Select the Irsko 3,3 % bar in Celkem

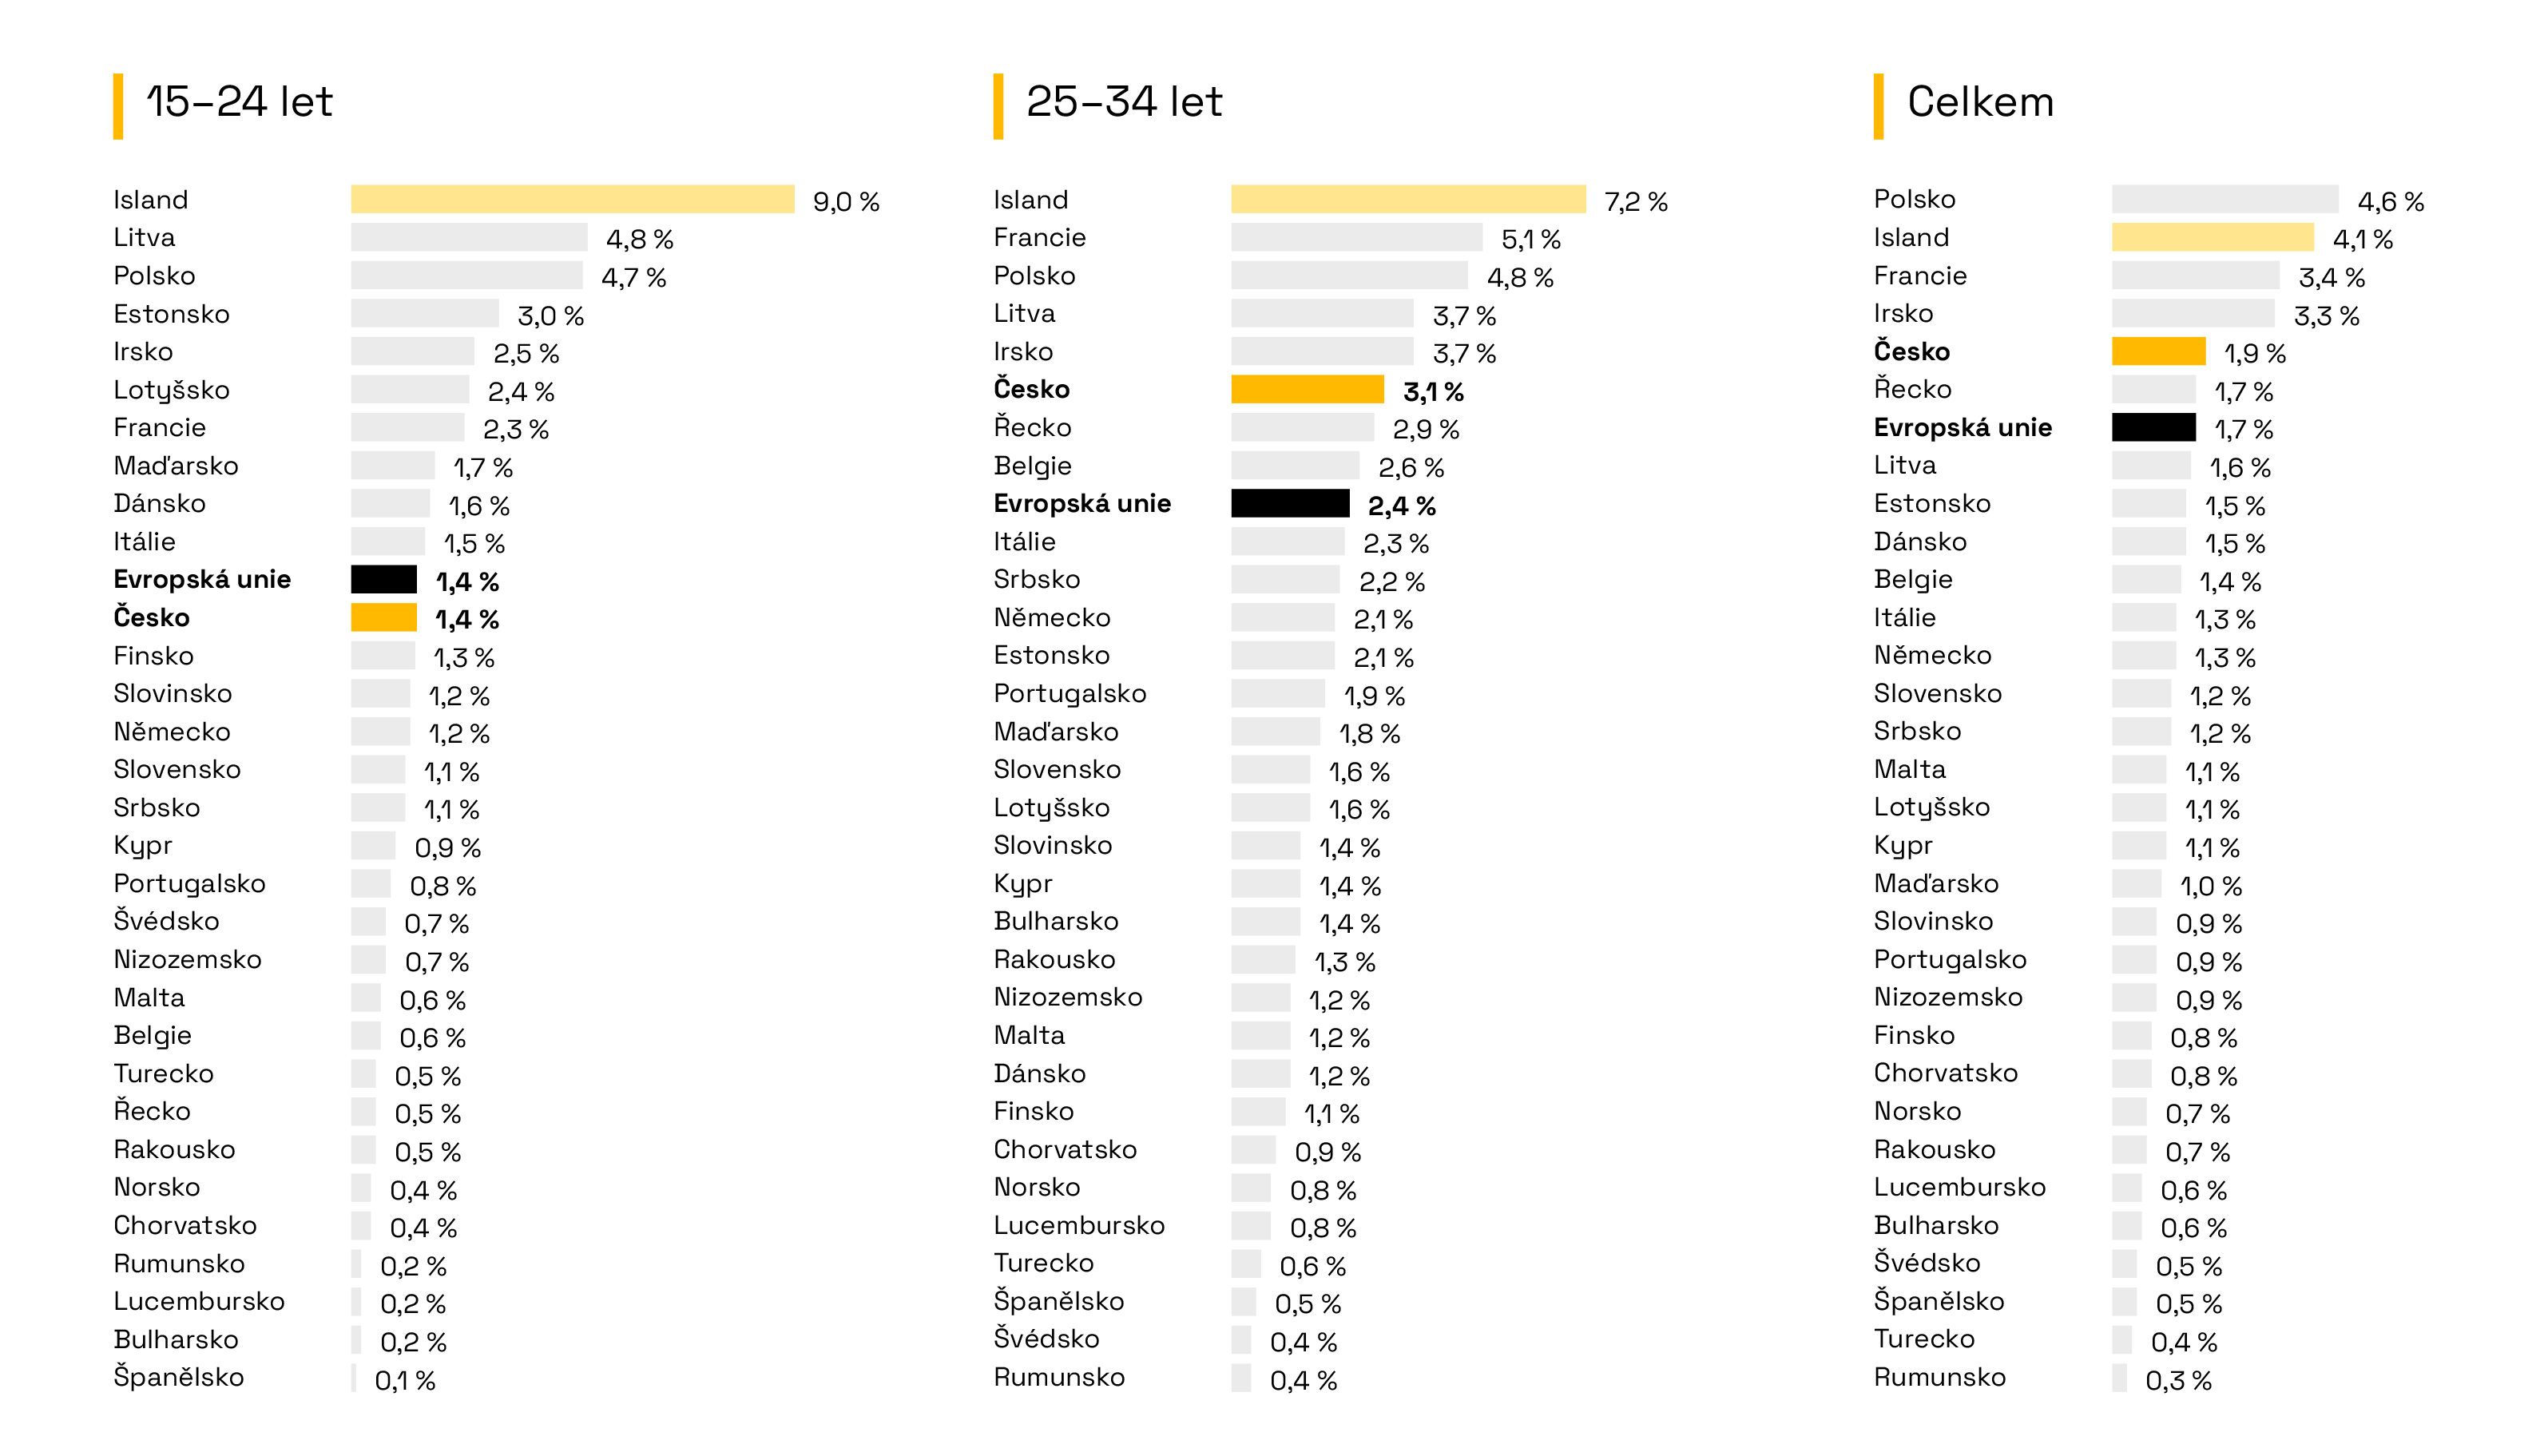pyautogui.click(x=2193, y=314)
